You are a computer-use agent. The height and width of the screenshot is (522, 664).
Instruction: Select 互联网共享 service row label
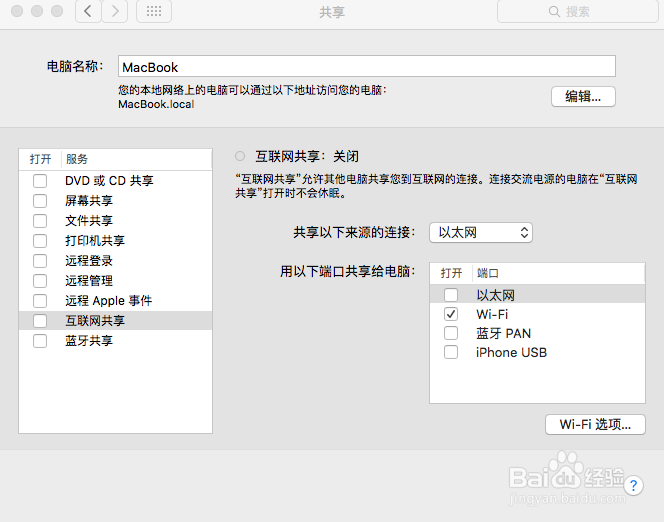(95, 320)
